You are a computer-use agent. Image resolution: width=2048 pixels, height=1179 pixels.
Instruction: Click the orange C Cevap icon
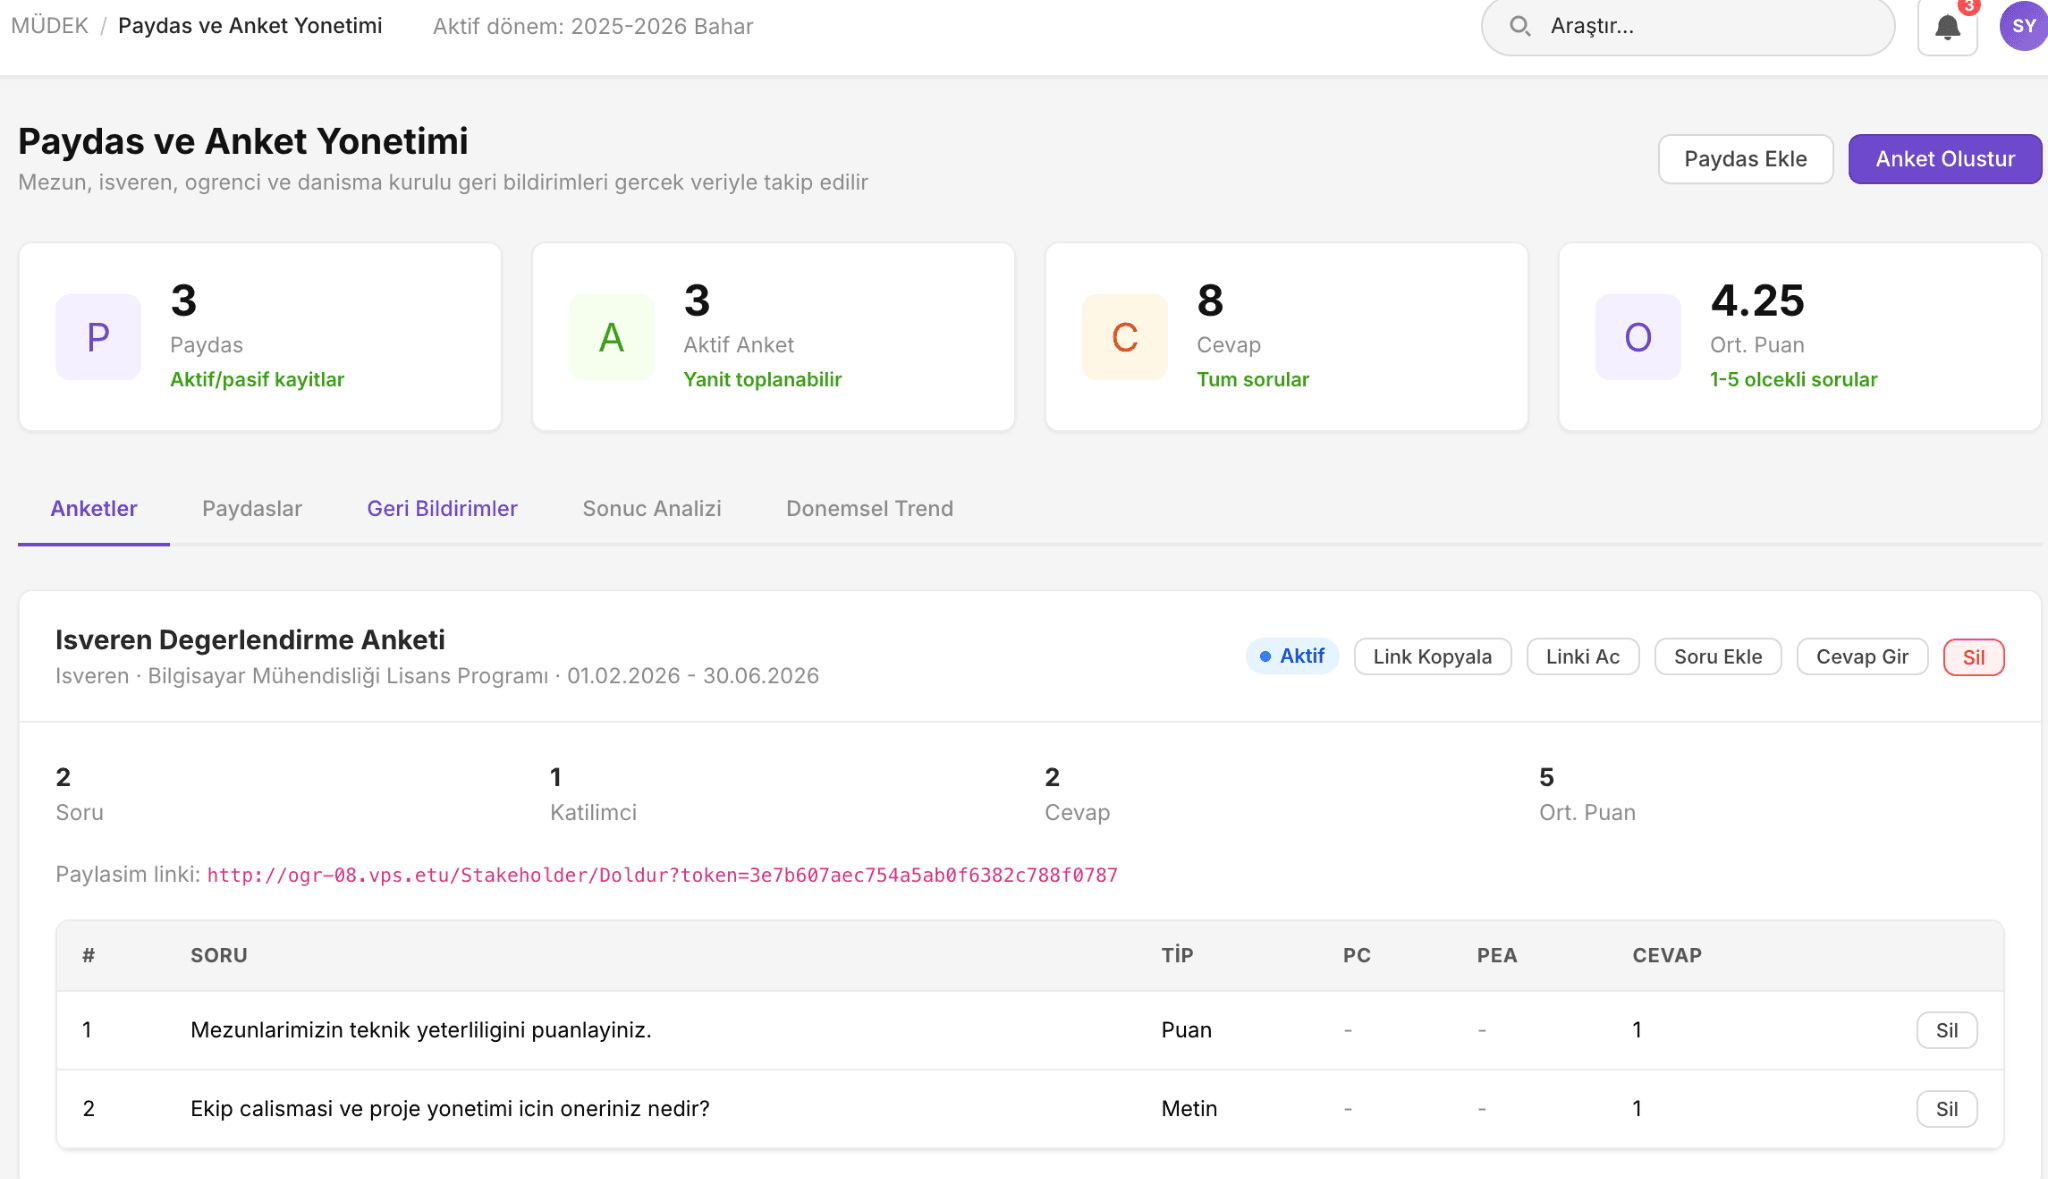coord(1125,337)
